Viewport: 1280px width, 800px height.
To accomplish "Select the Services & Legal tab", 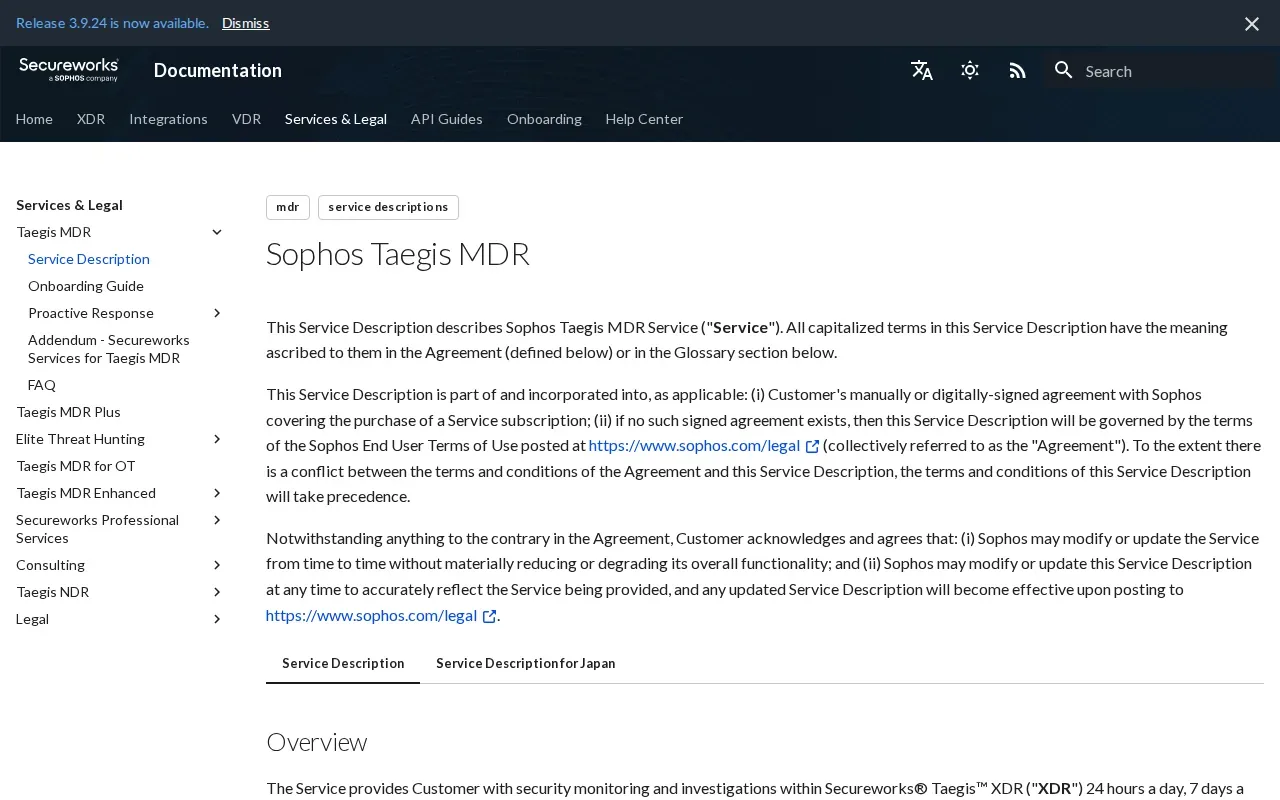I will [336, 119].
